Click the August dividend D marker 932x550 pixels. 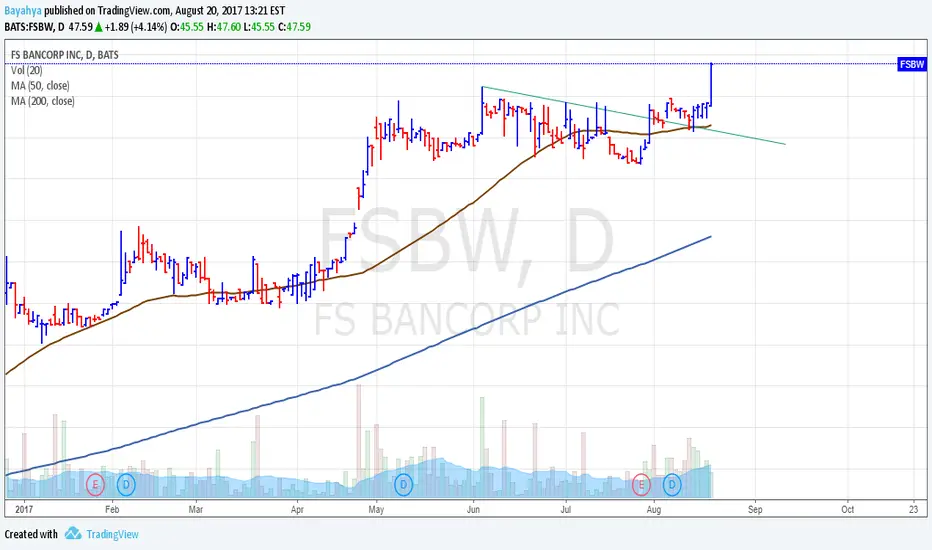pyautogui.click(x=672, y=485)
